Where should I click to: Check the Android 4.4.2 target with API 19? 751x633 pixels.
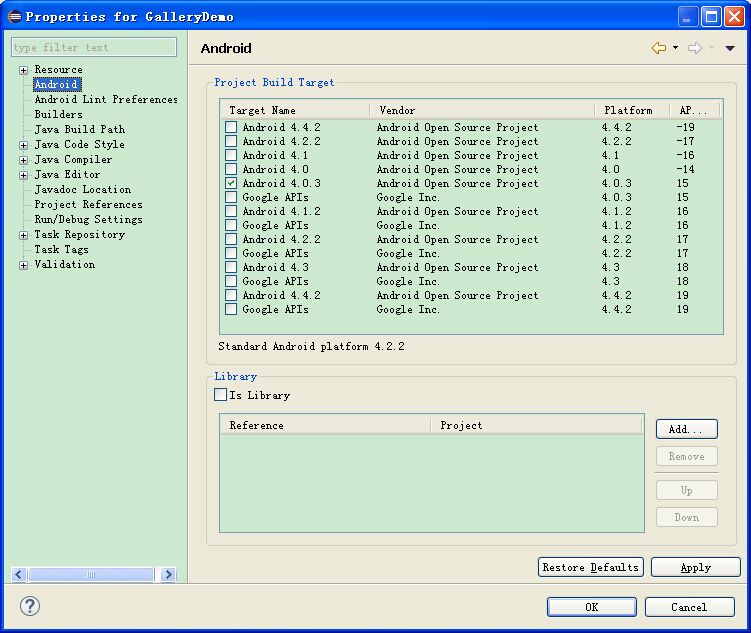tap(231, 295)
